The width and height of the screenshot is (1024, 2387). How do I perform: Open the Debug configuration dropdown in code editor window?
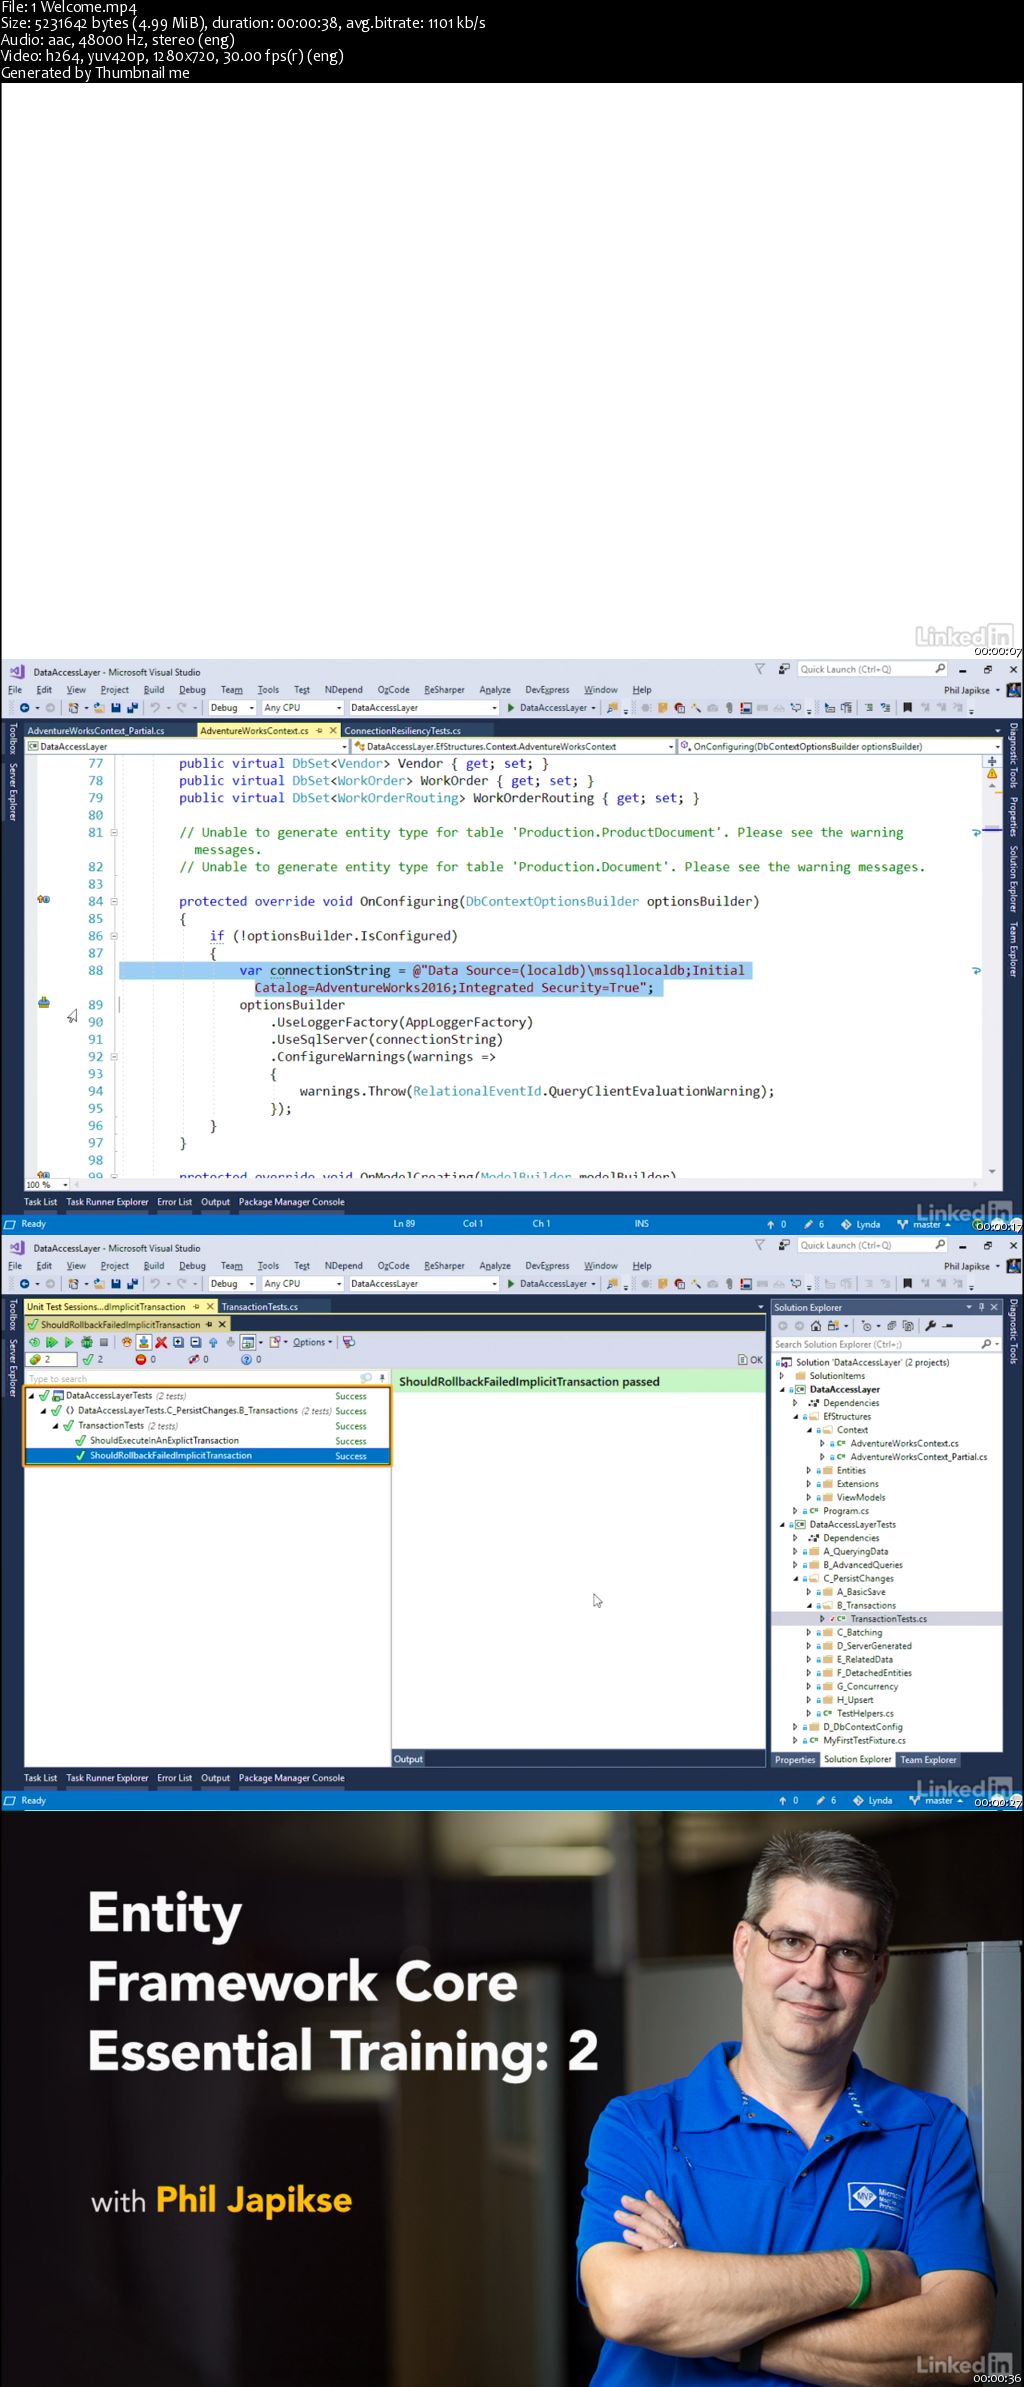[x=232, y=707]
